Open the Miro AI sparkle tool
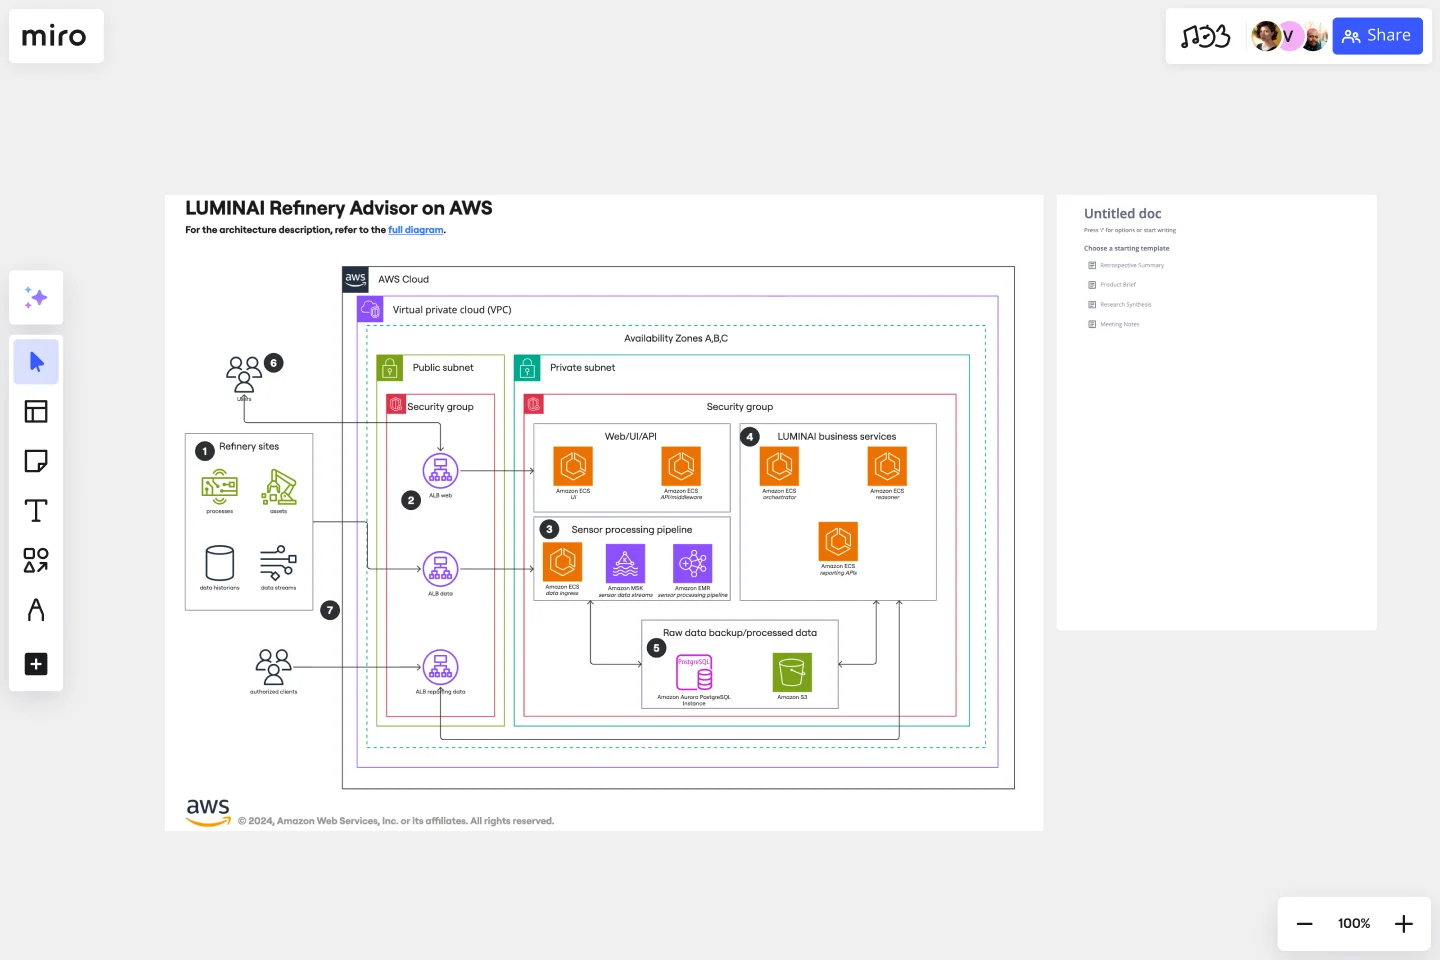This screenshot has width=1440, height=960. pos(36,297)
